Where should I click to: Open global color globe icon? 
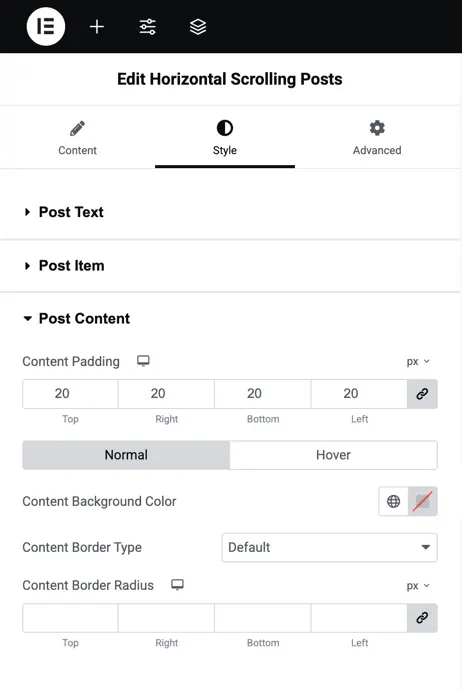tap(393, 501)
